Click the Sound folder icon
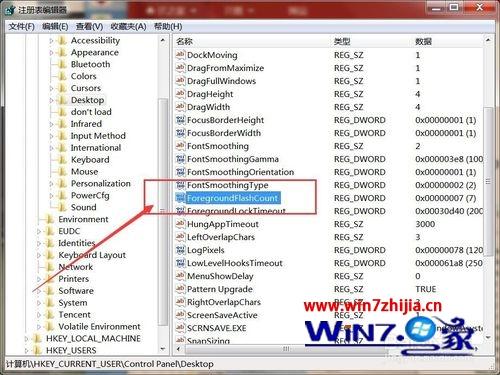This screenshot has width=500, height=375. pyautogui.click(x=62, y=207)
